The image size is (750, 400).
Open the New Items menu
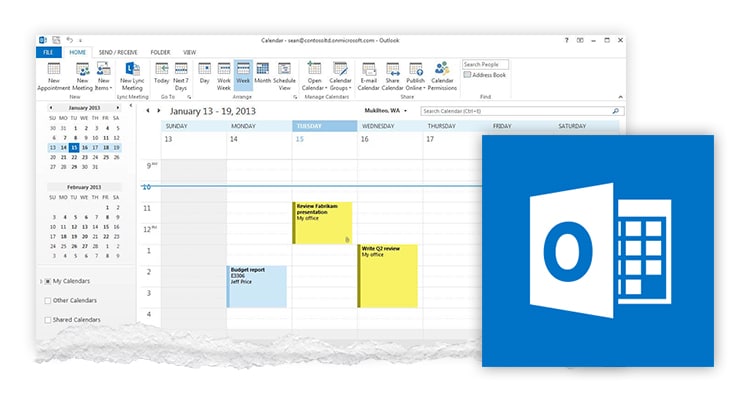[103, 76]
